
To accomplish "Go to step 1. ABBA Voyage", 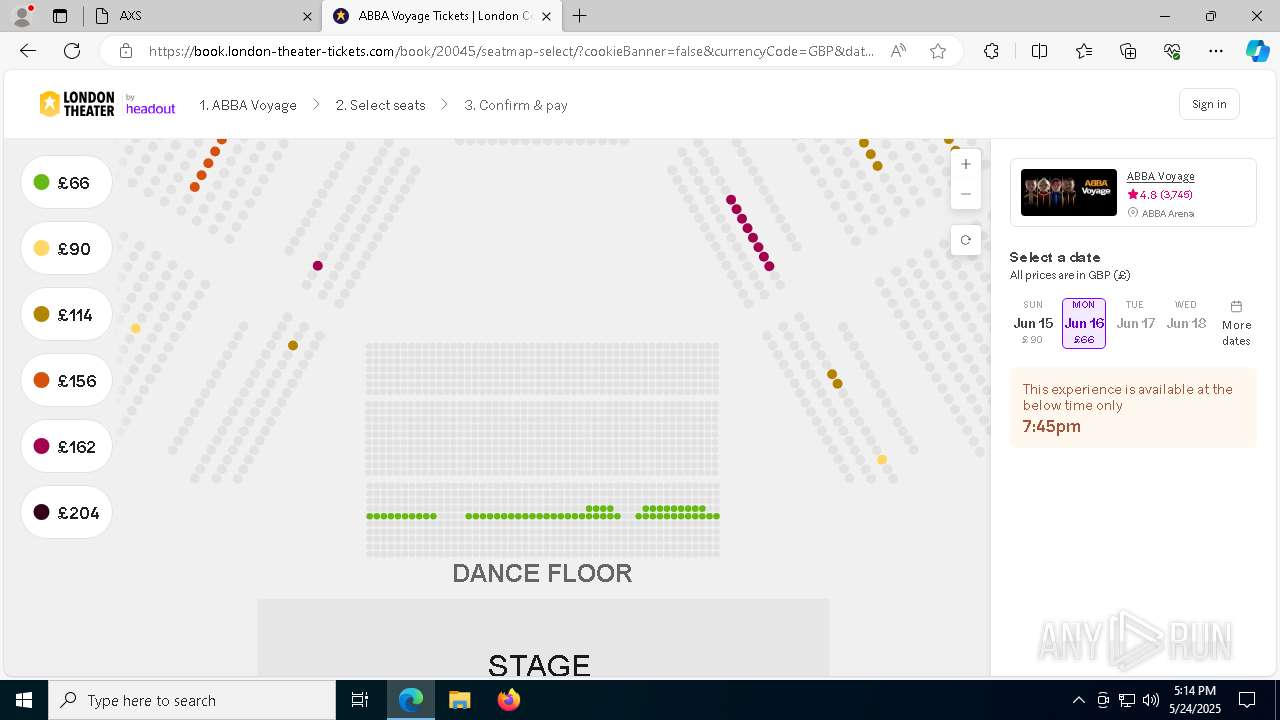I will 248,105.
